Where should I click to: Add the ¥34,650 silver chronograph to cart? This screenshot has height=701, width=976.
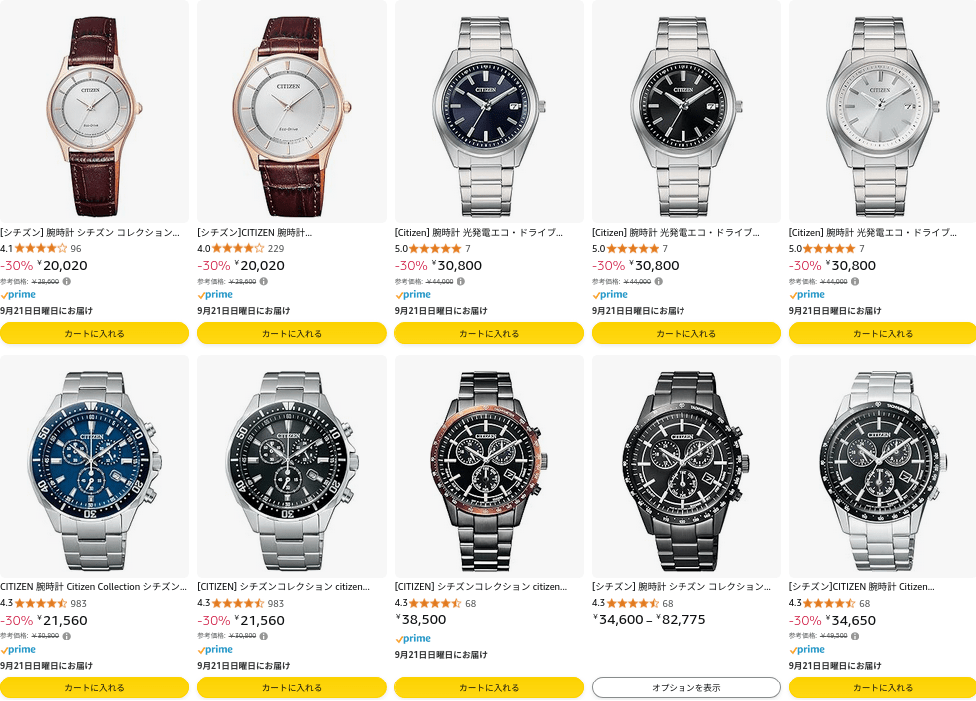pos(882,687)
